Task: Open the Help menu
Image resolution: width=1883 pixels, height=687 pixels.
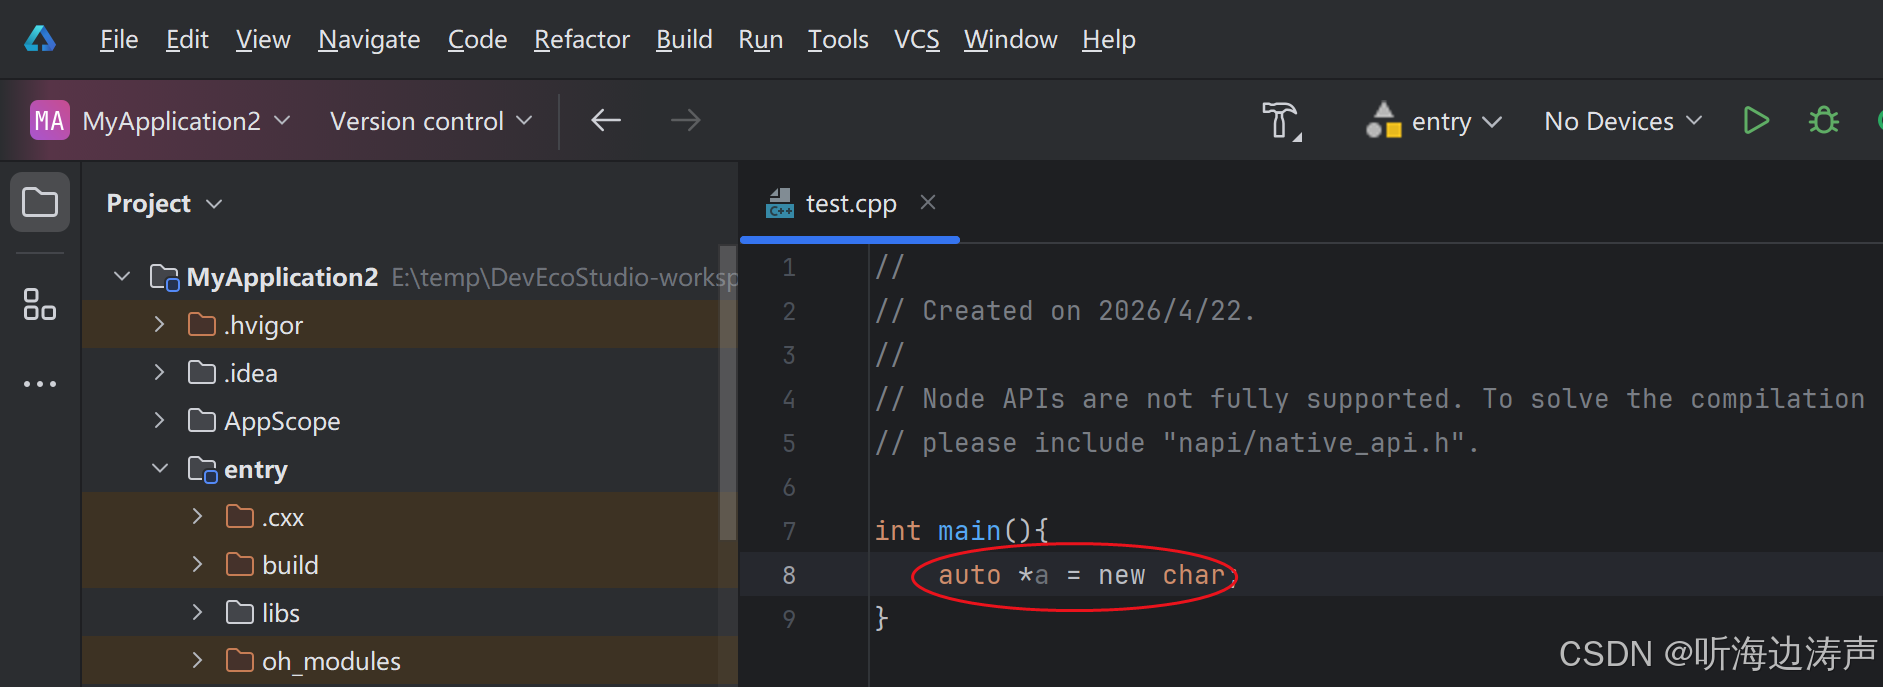Action: click(1108, 39)
